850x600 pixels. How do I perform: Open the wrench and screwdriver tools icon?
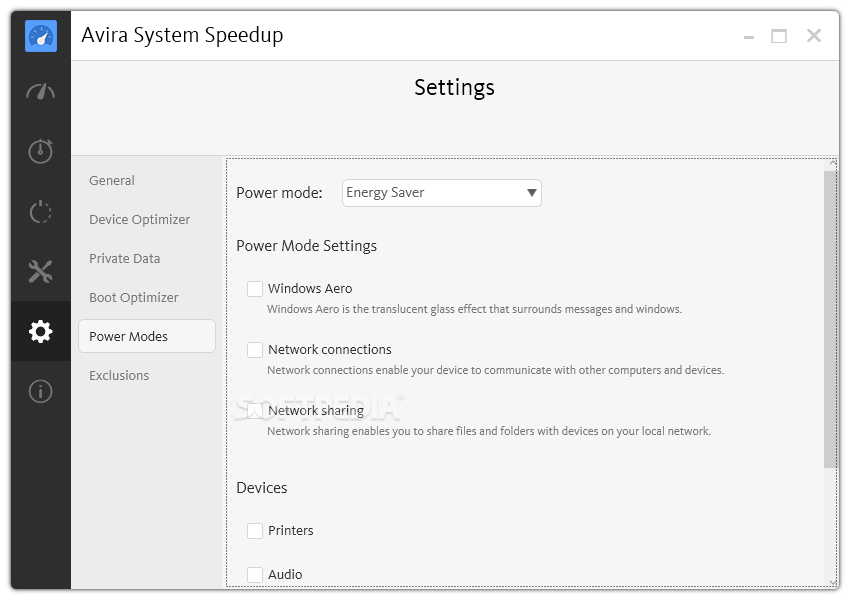pyautogui.click(x=41, y=272)
